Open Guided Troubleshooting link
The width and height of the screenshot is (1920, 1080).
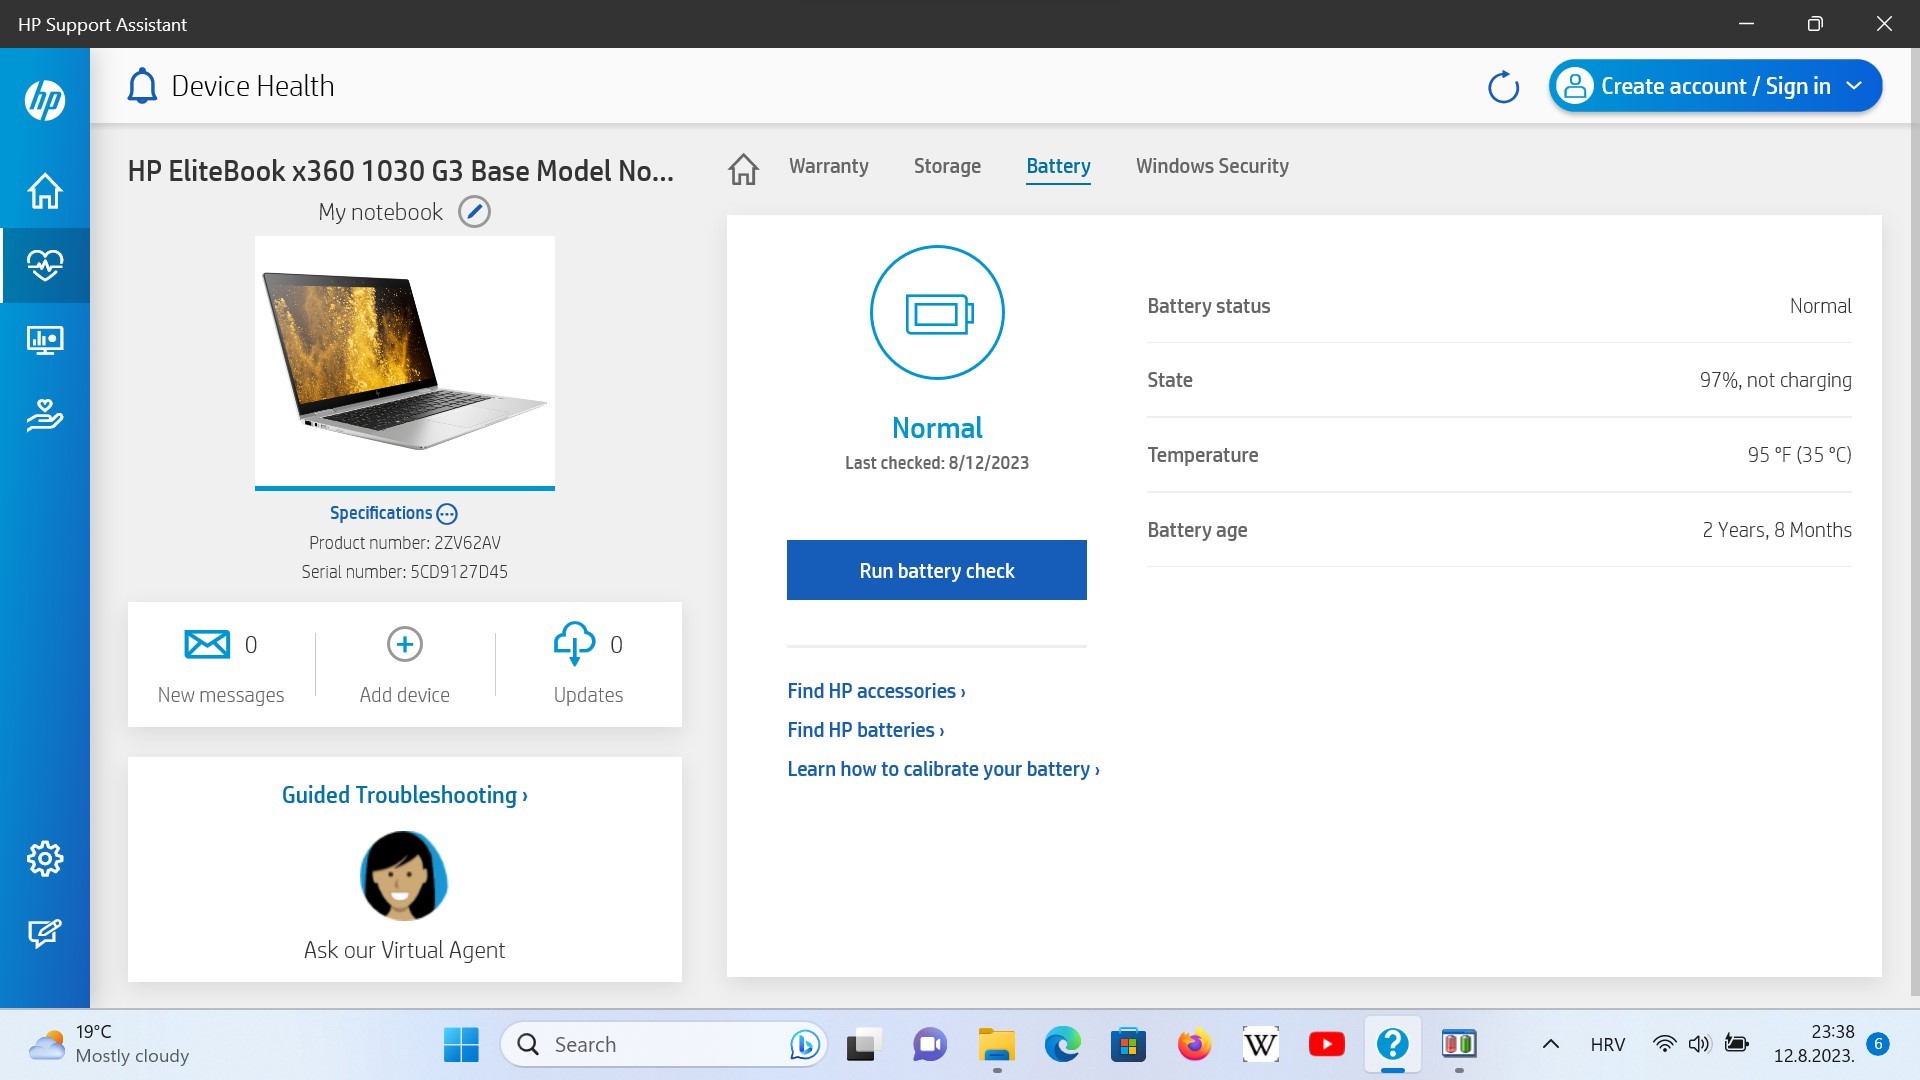(x=404, y=795)
